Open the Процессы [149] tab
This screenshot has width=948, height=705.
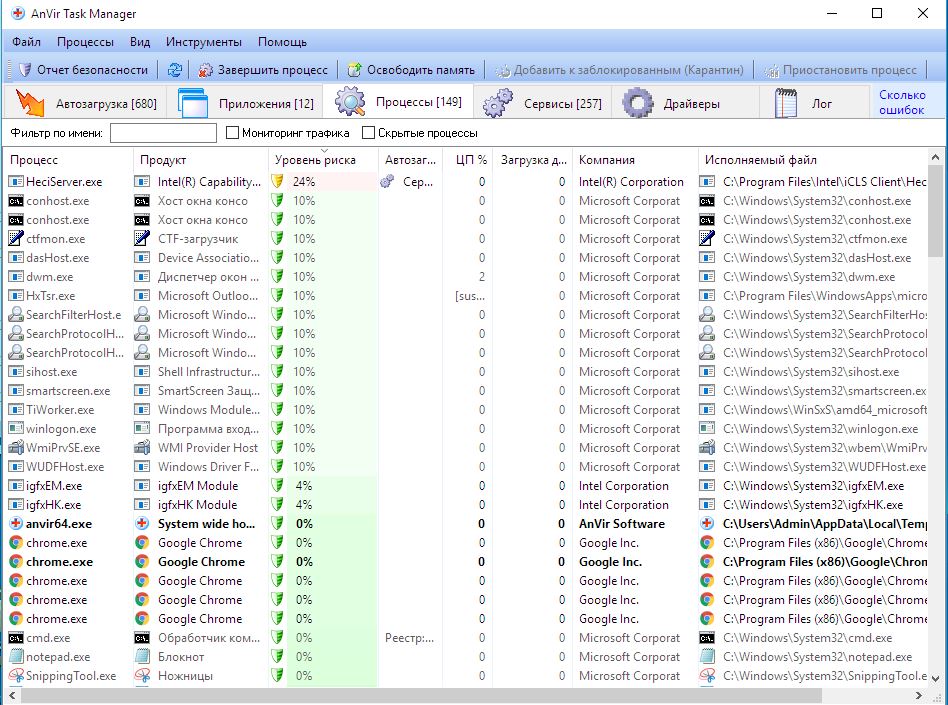(x=398, y=102)
